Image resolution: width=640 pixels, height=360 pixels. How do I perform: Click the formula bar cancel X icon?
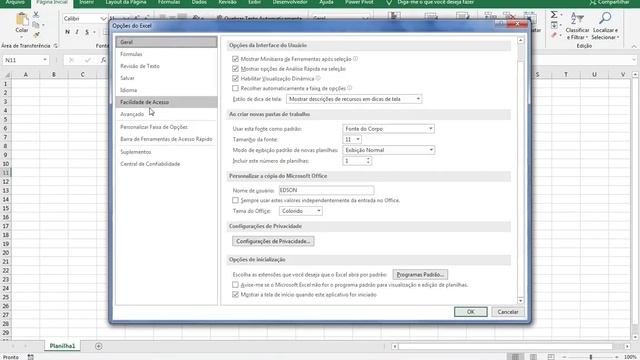71,60
